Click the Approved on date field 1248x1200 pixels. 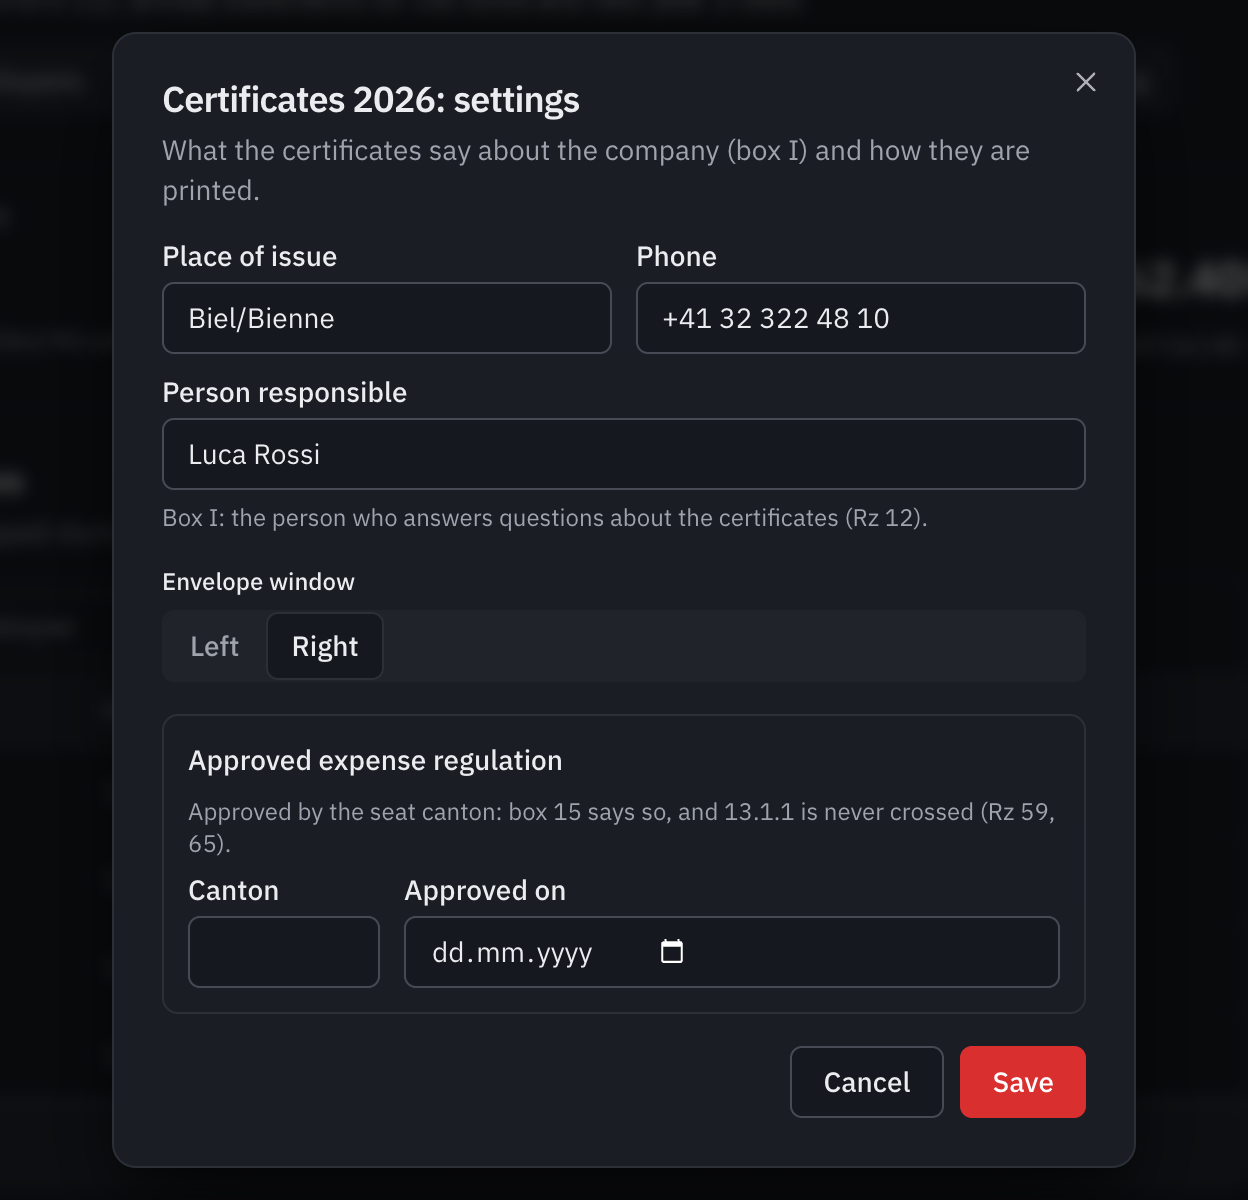[x=732, y=952]
